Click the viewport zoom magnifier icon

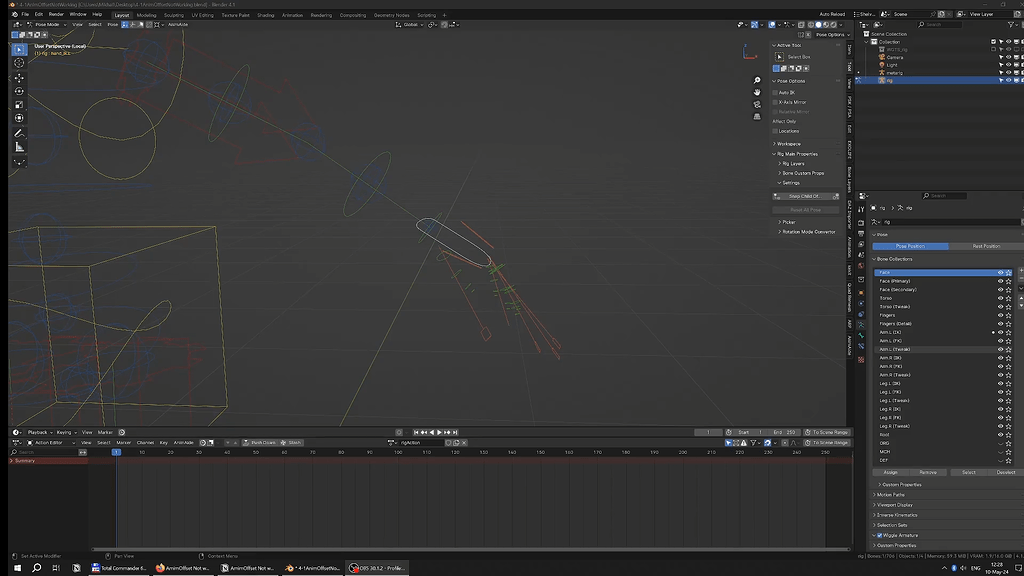757,80
